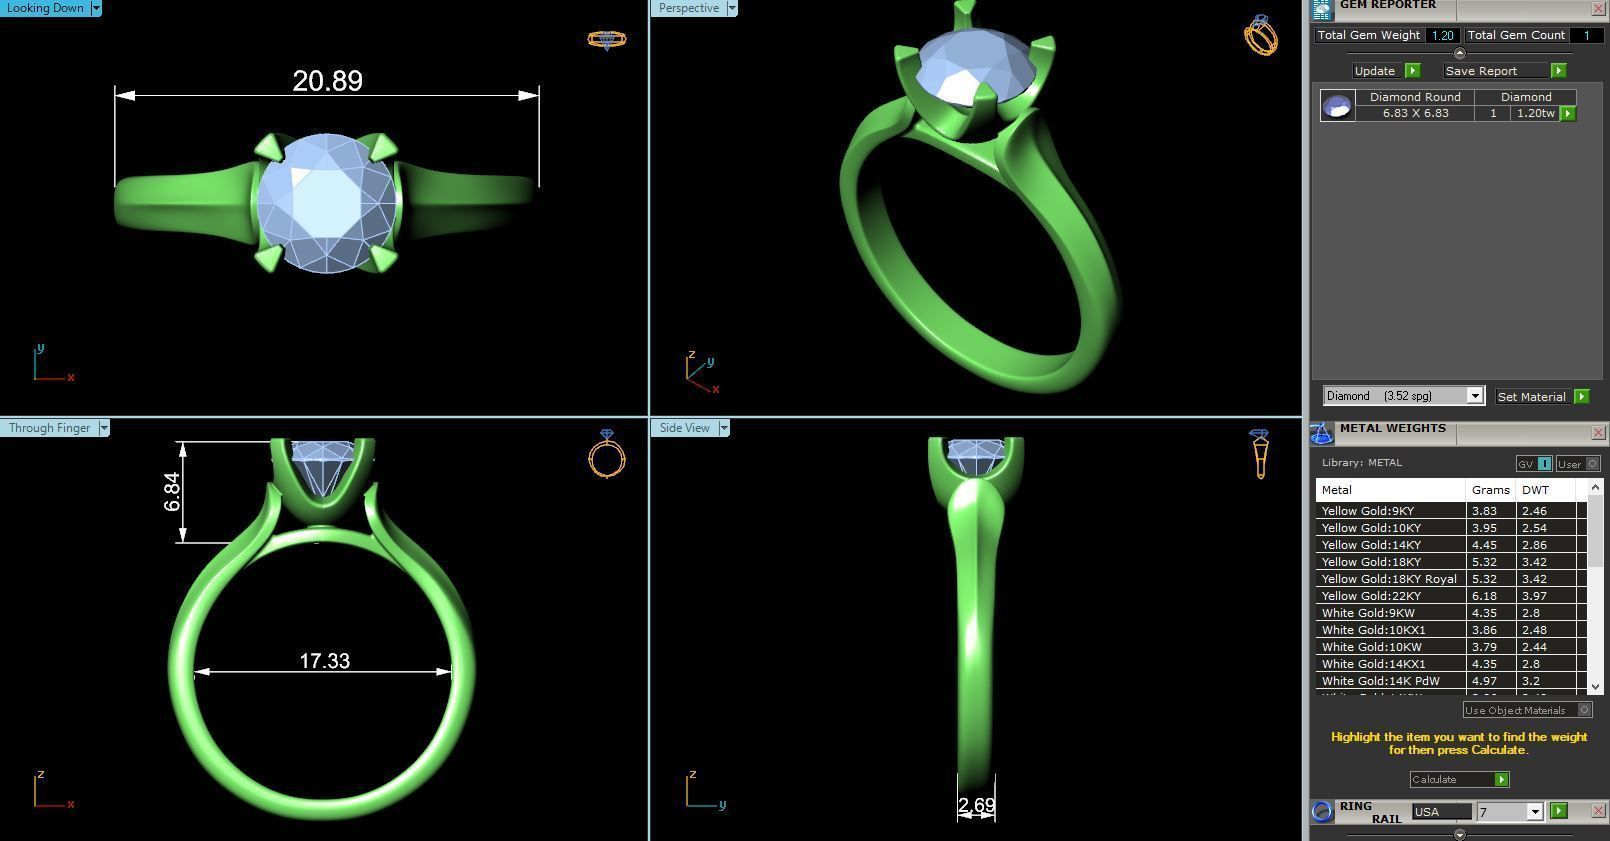This screenshot has width=1610, height=841.
Task: Click the DWT column header
Action: [1546, 490]
